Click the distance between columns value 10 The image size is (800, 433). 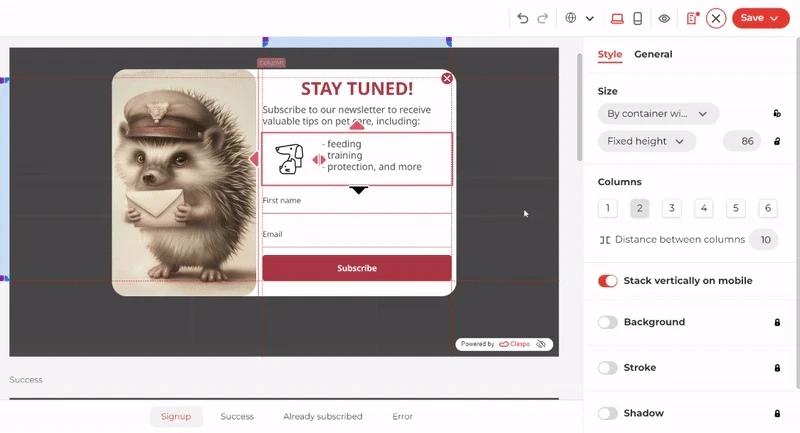coord(765,240)
